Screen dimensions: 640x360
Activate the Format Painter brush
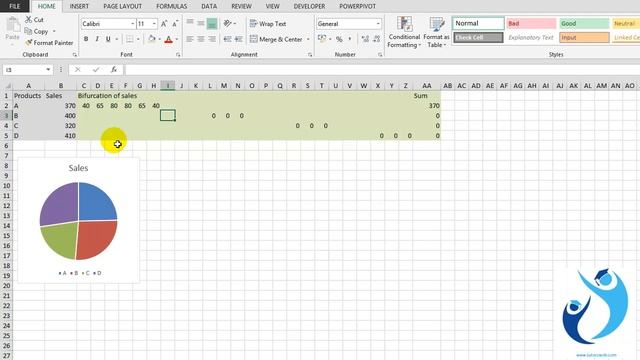(49, 42)
